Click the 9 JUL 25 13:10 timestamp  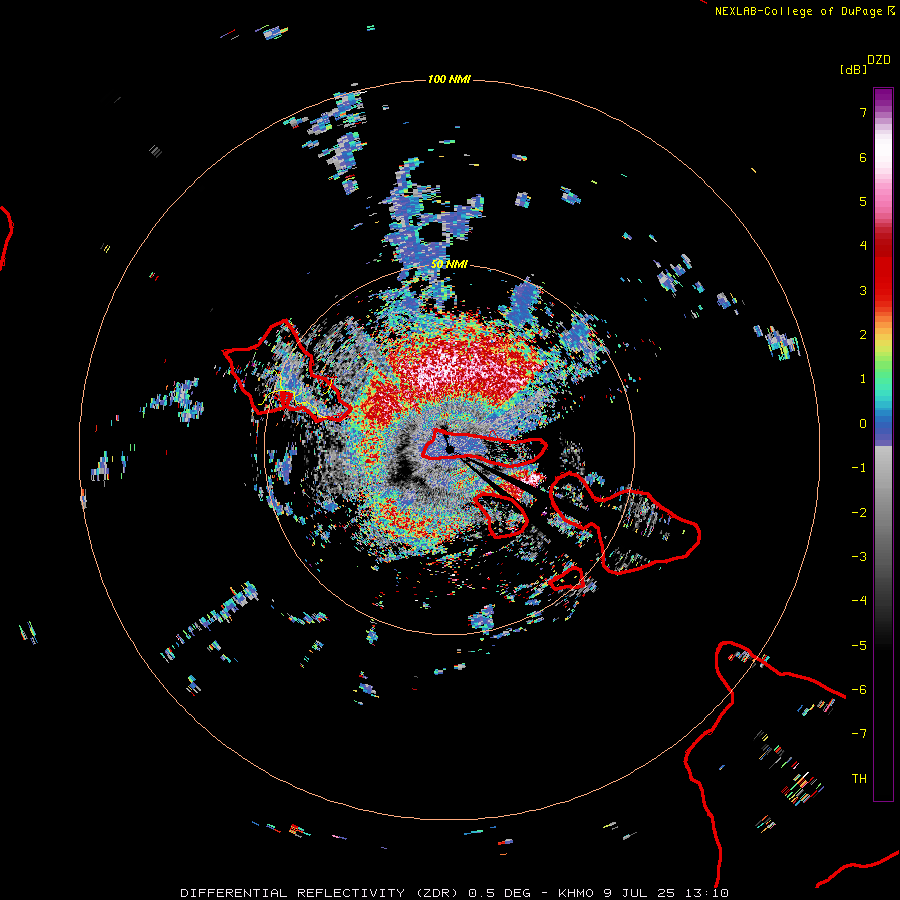click(x=666, y=893)
